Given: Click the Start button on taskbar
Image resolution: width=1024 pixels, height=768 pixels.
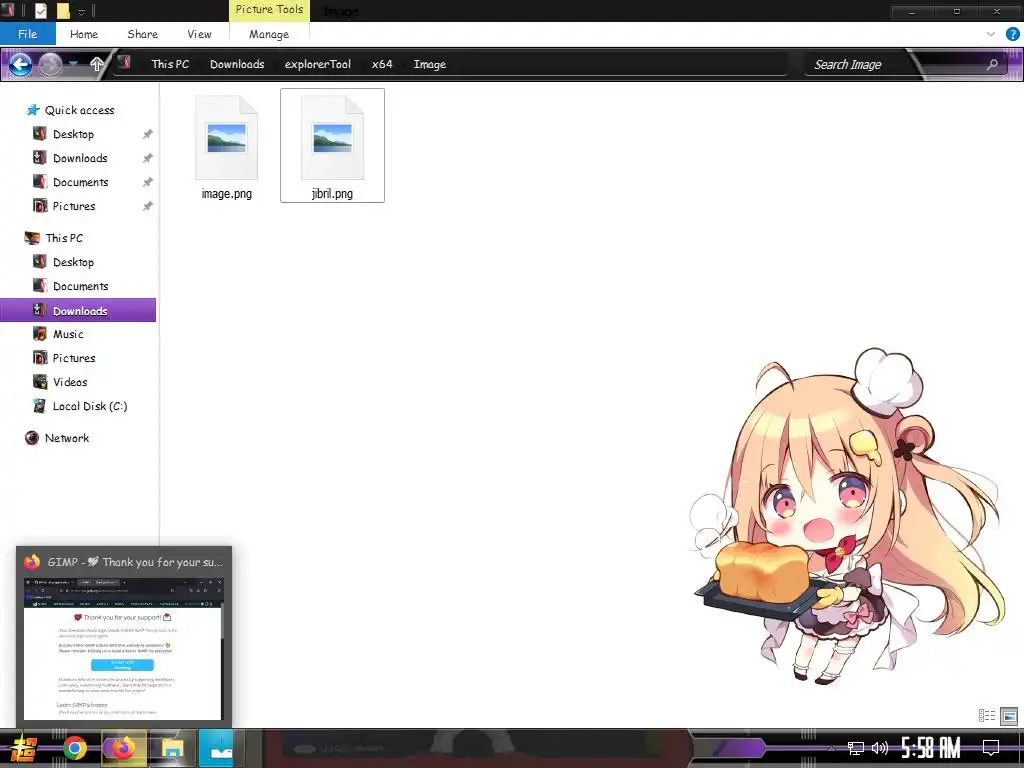Looking at the screenshot, I should (24, 748).
